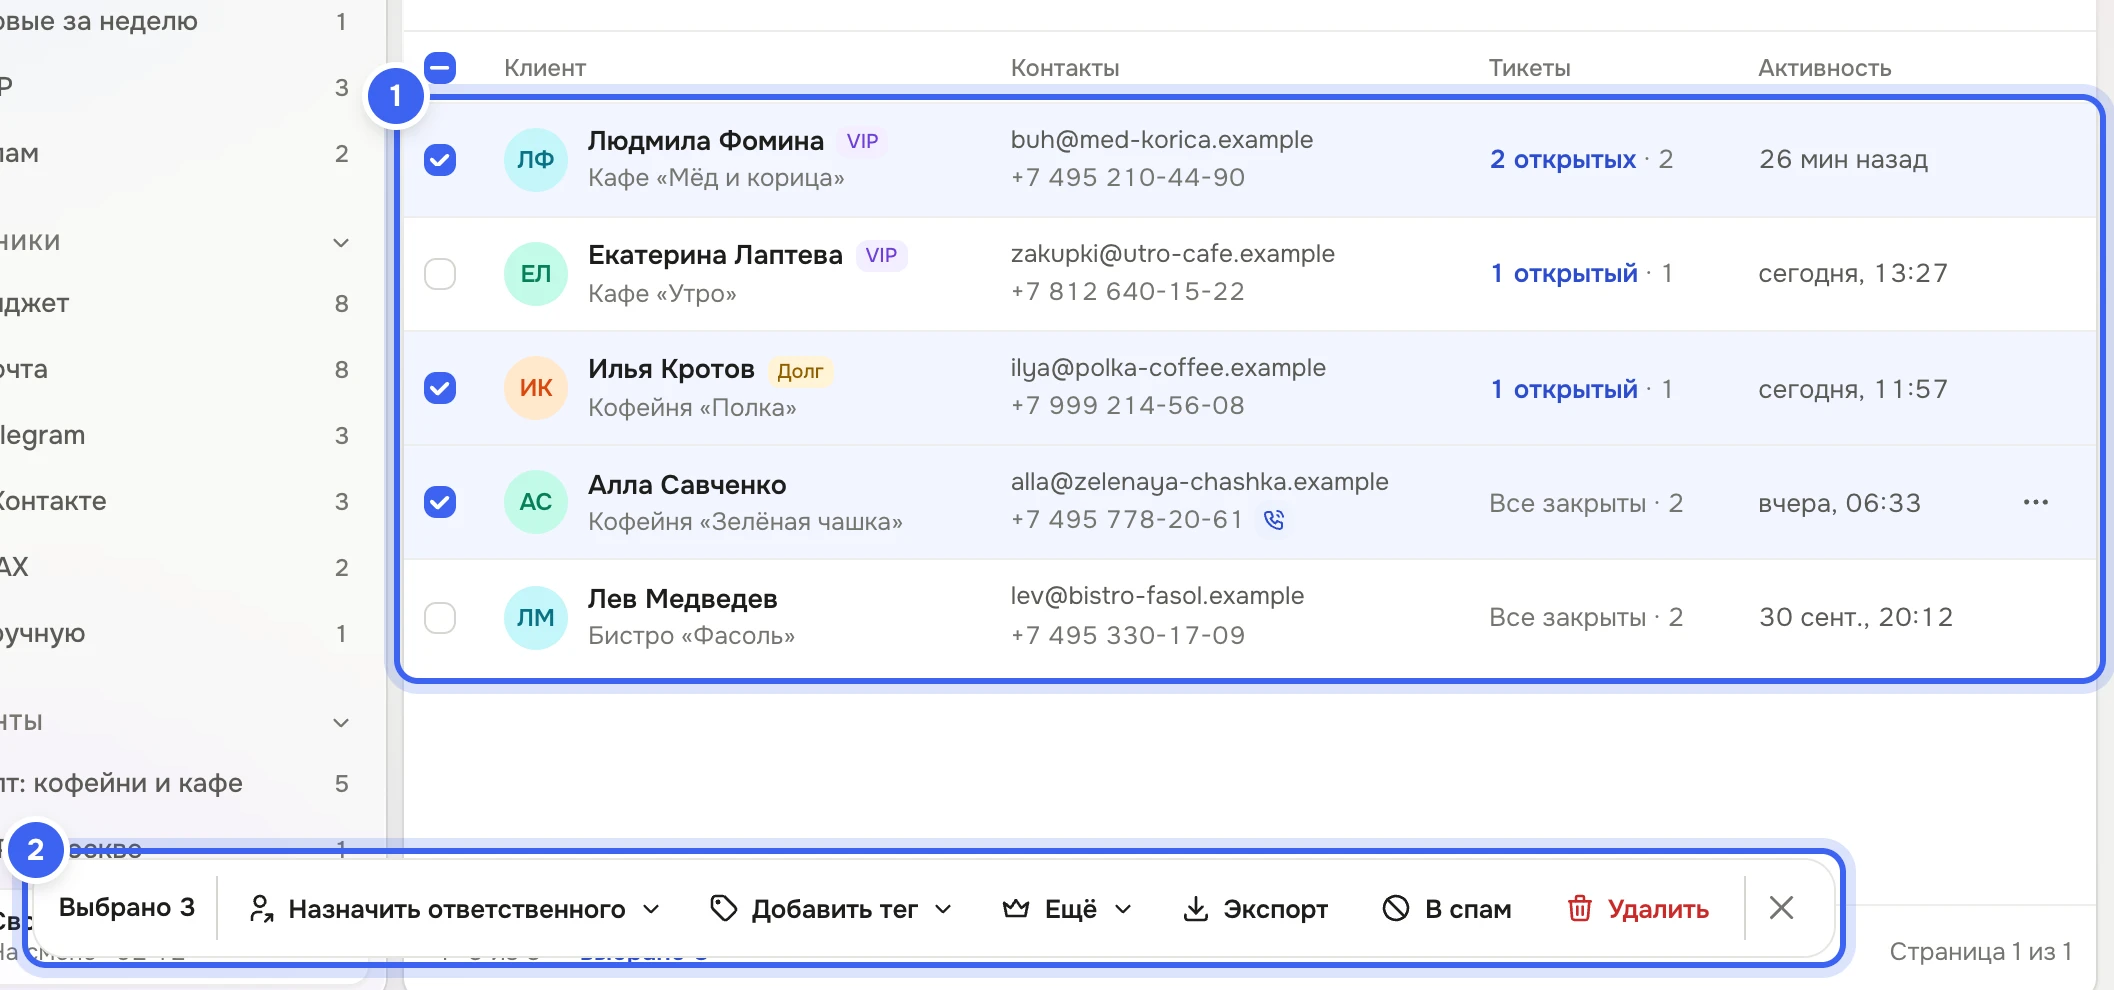Click the VIP tag next to Людмила Фомина

click(862, 141)
